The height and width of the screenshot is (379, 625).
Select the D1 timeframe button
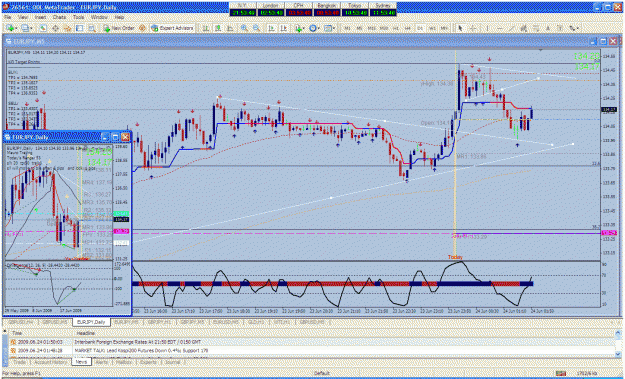point(420,28)
